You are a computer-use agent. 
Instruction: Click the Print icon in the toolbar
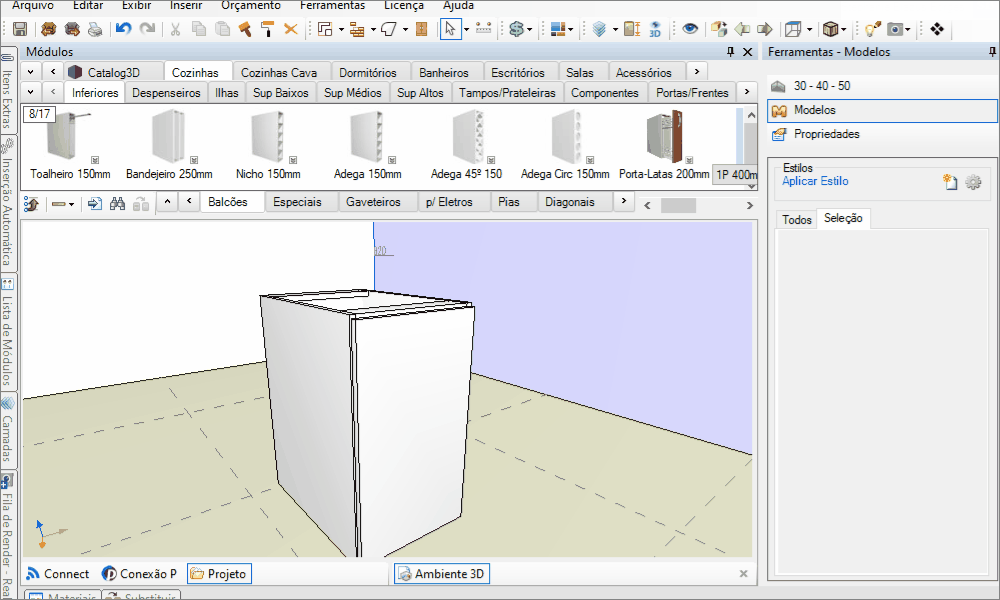click(x=95, y=29)
